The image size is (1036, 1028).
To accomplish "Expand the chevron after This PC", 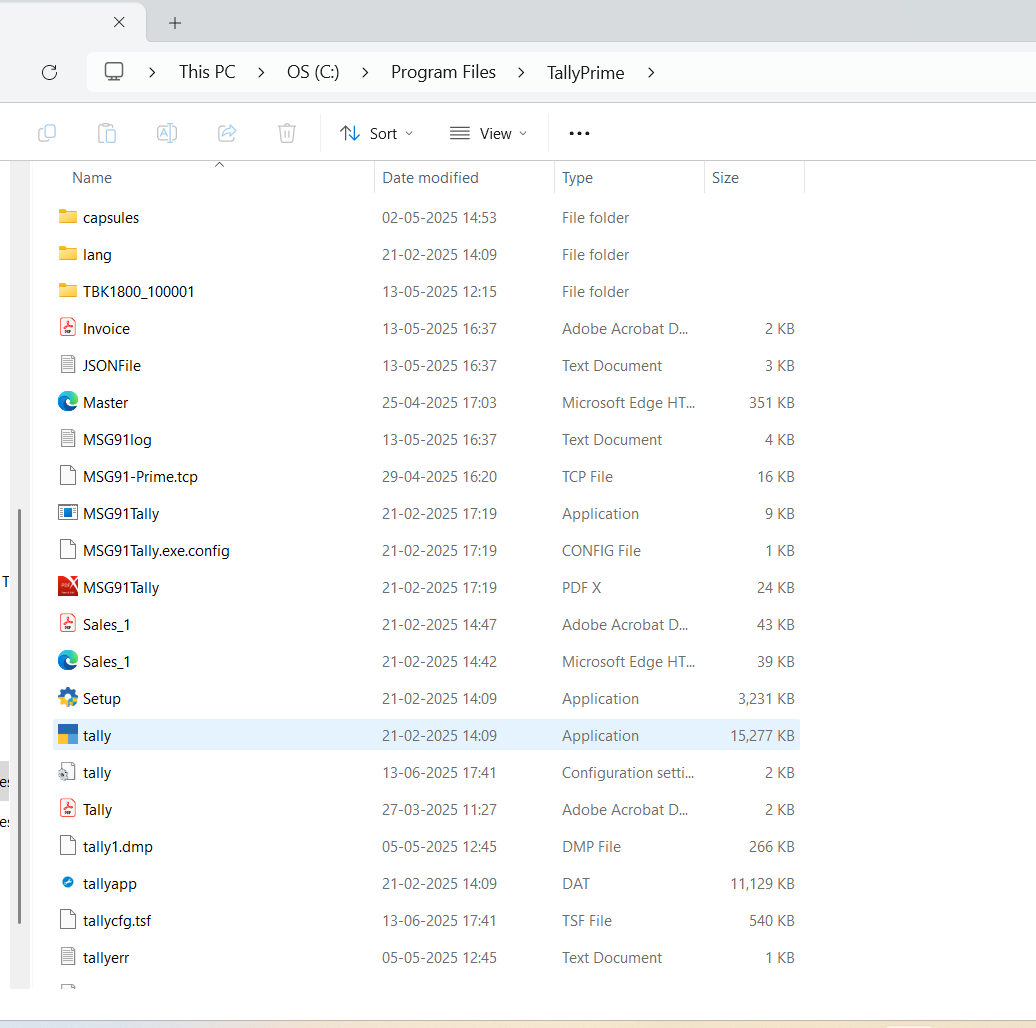I will [x=261, y=72].
